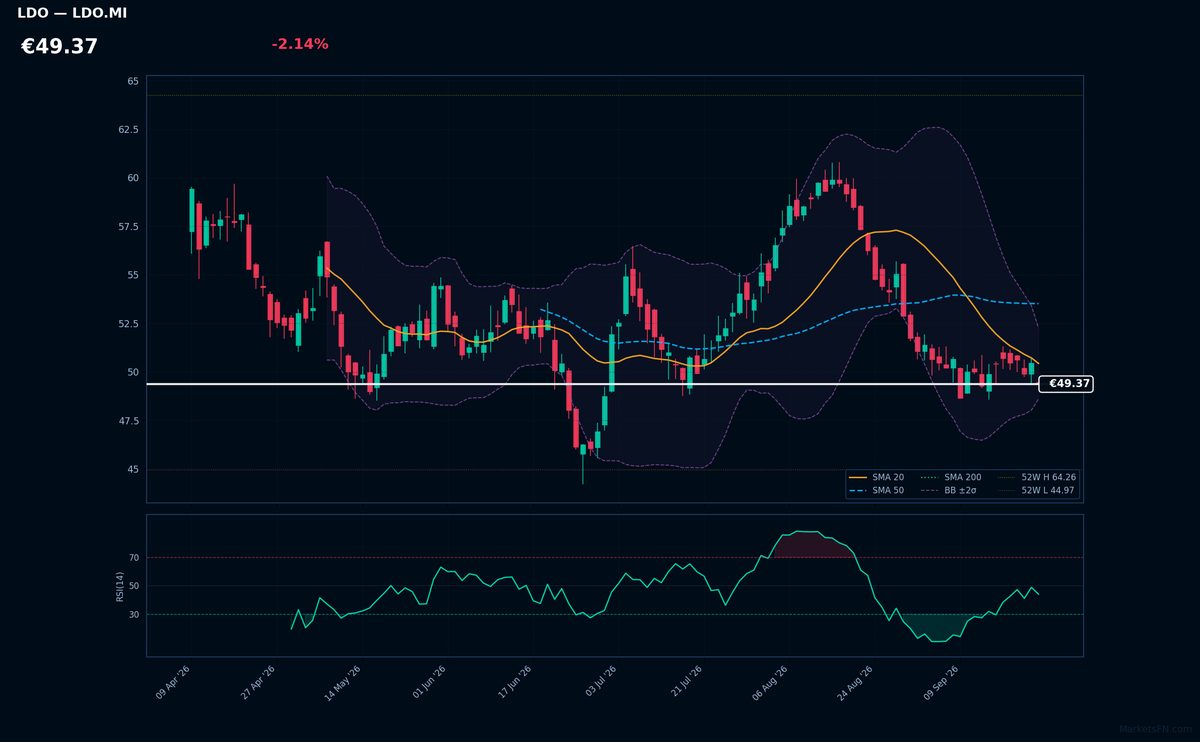The image size is (1200, 742).
Task: Select the 52W L 44.97 legend entry
Action: (x=1037, y=491)
